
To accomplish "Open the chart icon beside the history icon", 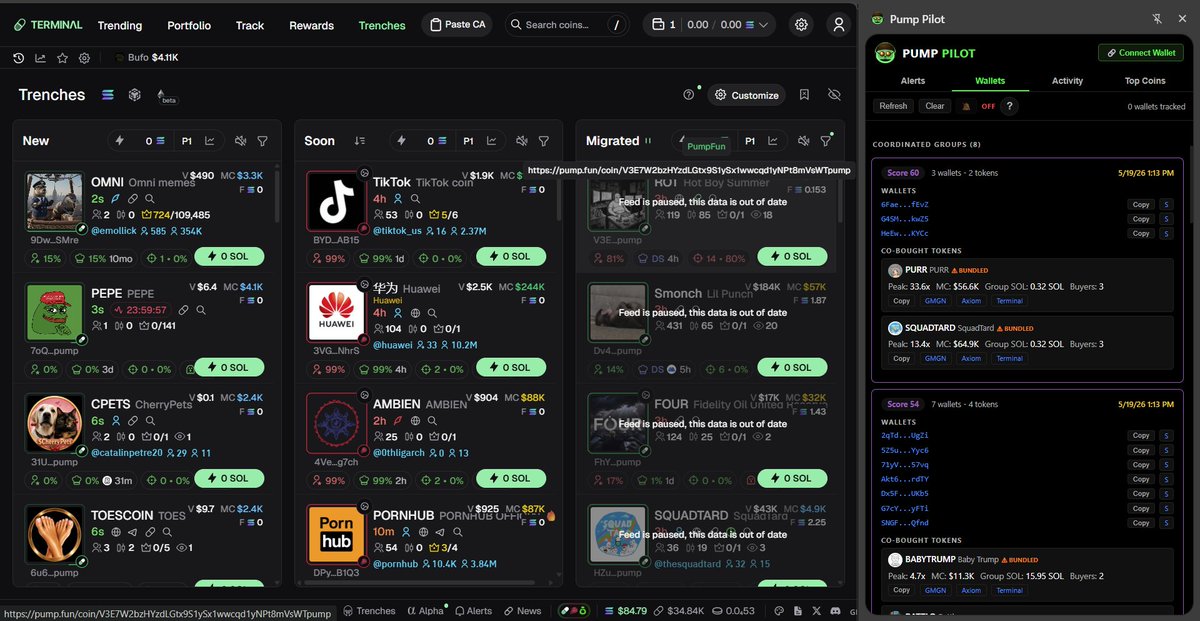I will [x=41, y=58].
